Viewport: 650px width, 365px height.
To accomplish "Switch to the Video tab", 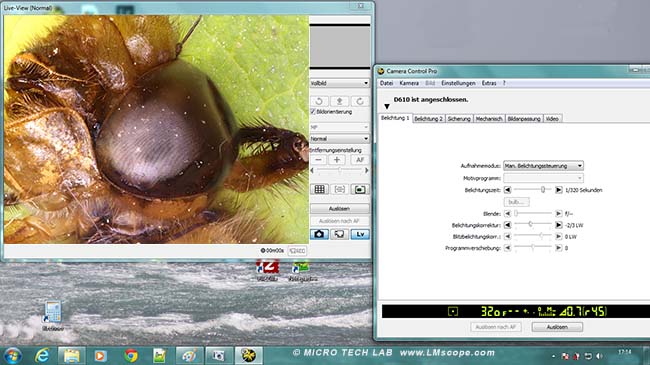I will [x=552, y=119].
